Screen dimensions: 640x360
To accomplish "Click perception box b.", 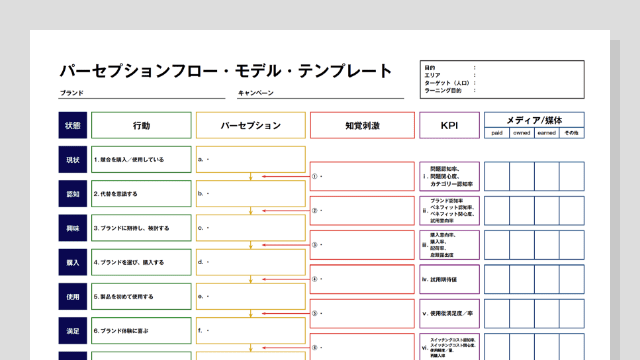I will tap(251, 194).
